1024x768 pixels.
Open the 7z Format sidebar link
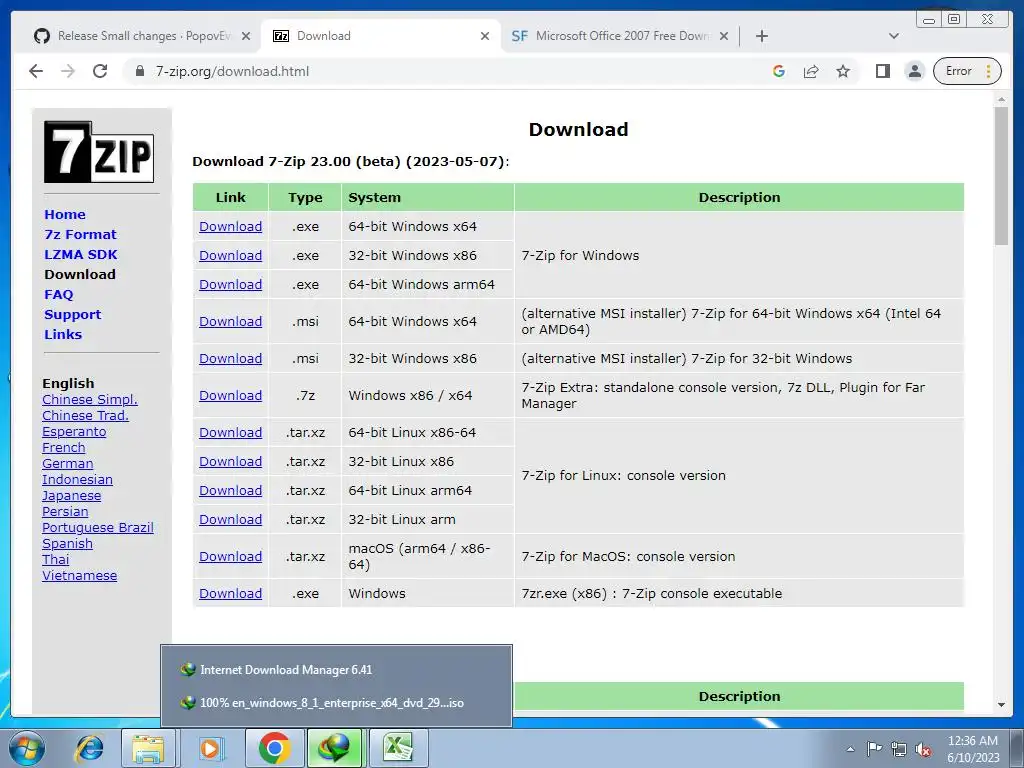click(80, 234)
